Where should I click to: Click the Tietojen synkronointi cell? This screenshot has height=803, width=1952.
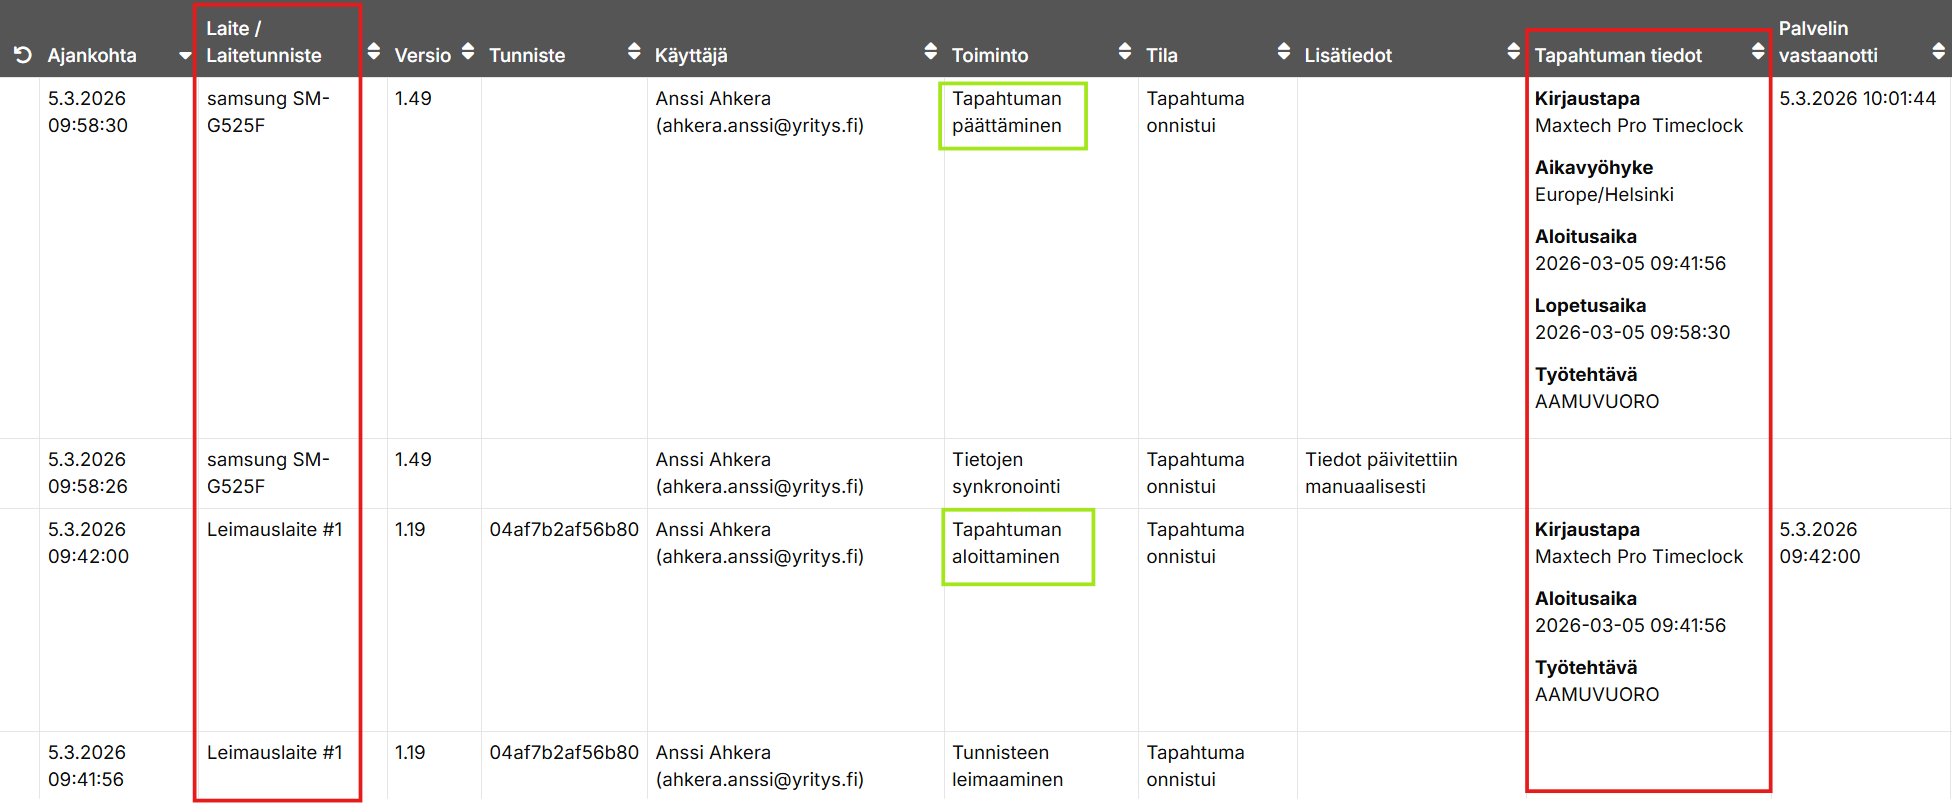point(1006,473)
